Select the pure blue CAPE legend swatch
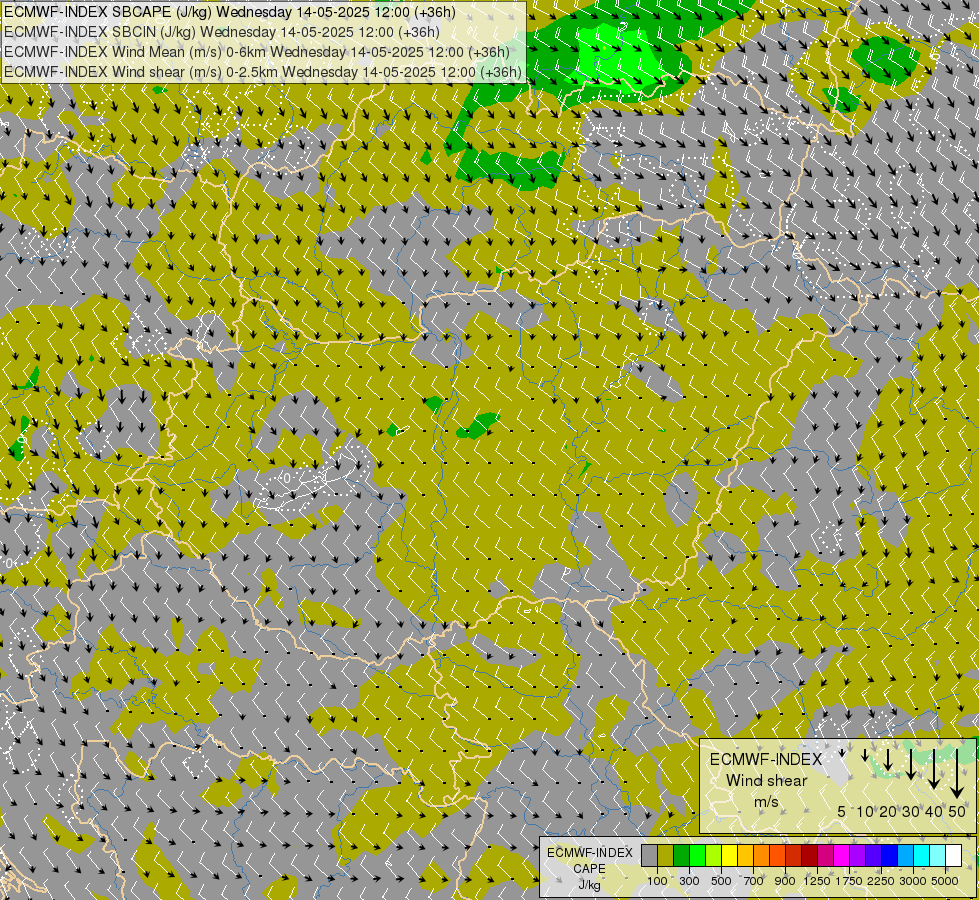 [x=890, y=856]
